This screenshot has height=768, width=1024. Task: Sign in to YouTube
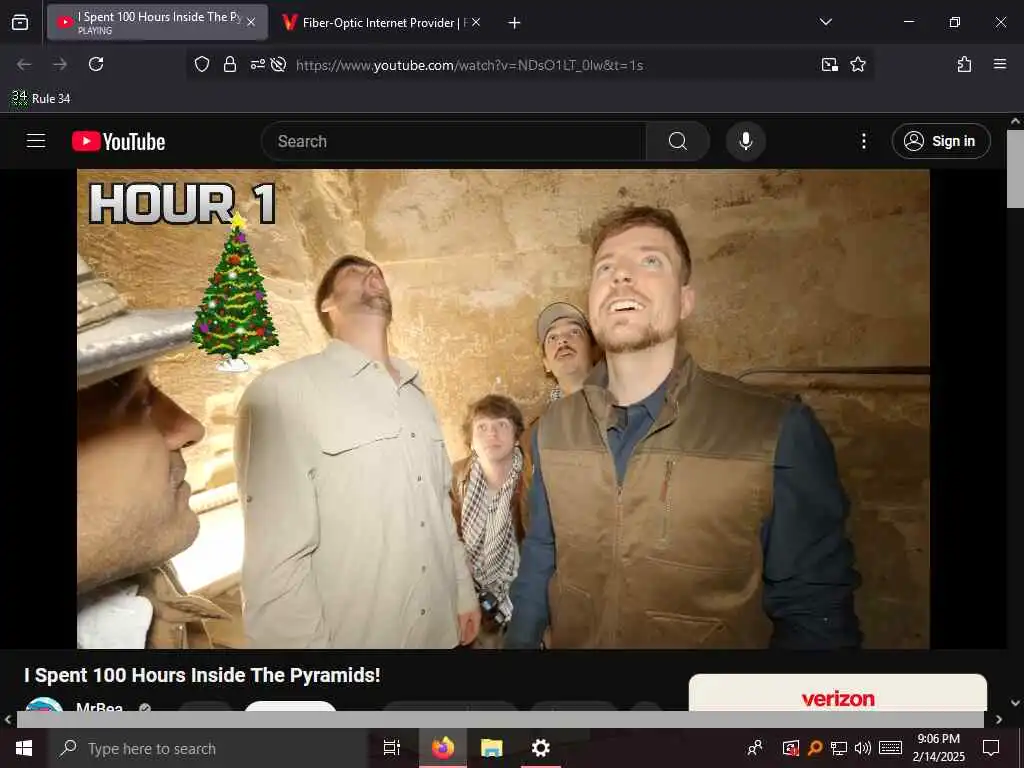(941, 141)
